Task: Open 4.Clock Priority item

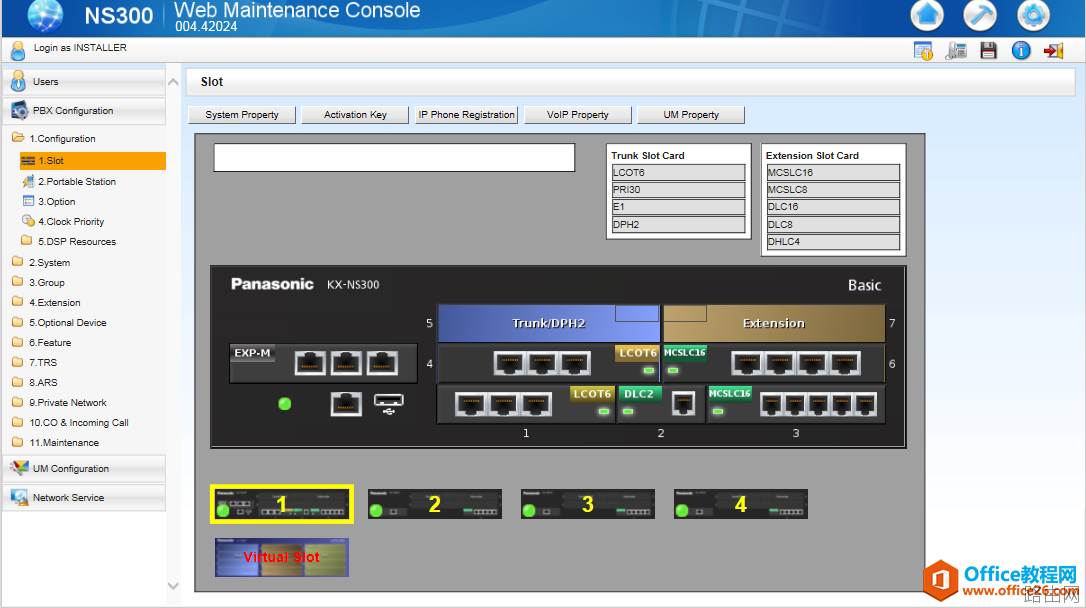Action: point(63,222)
